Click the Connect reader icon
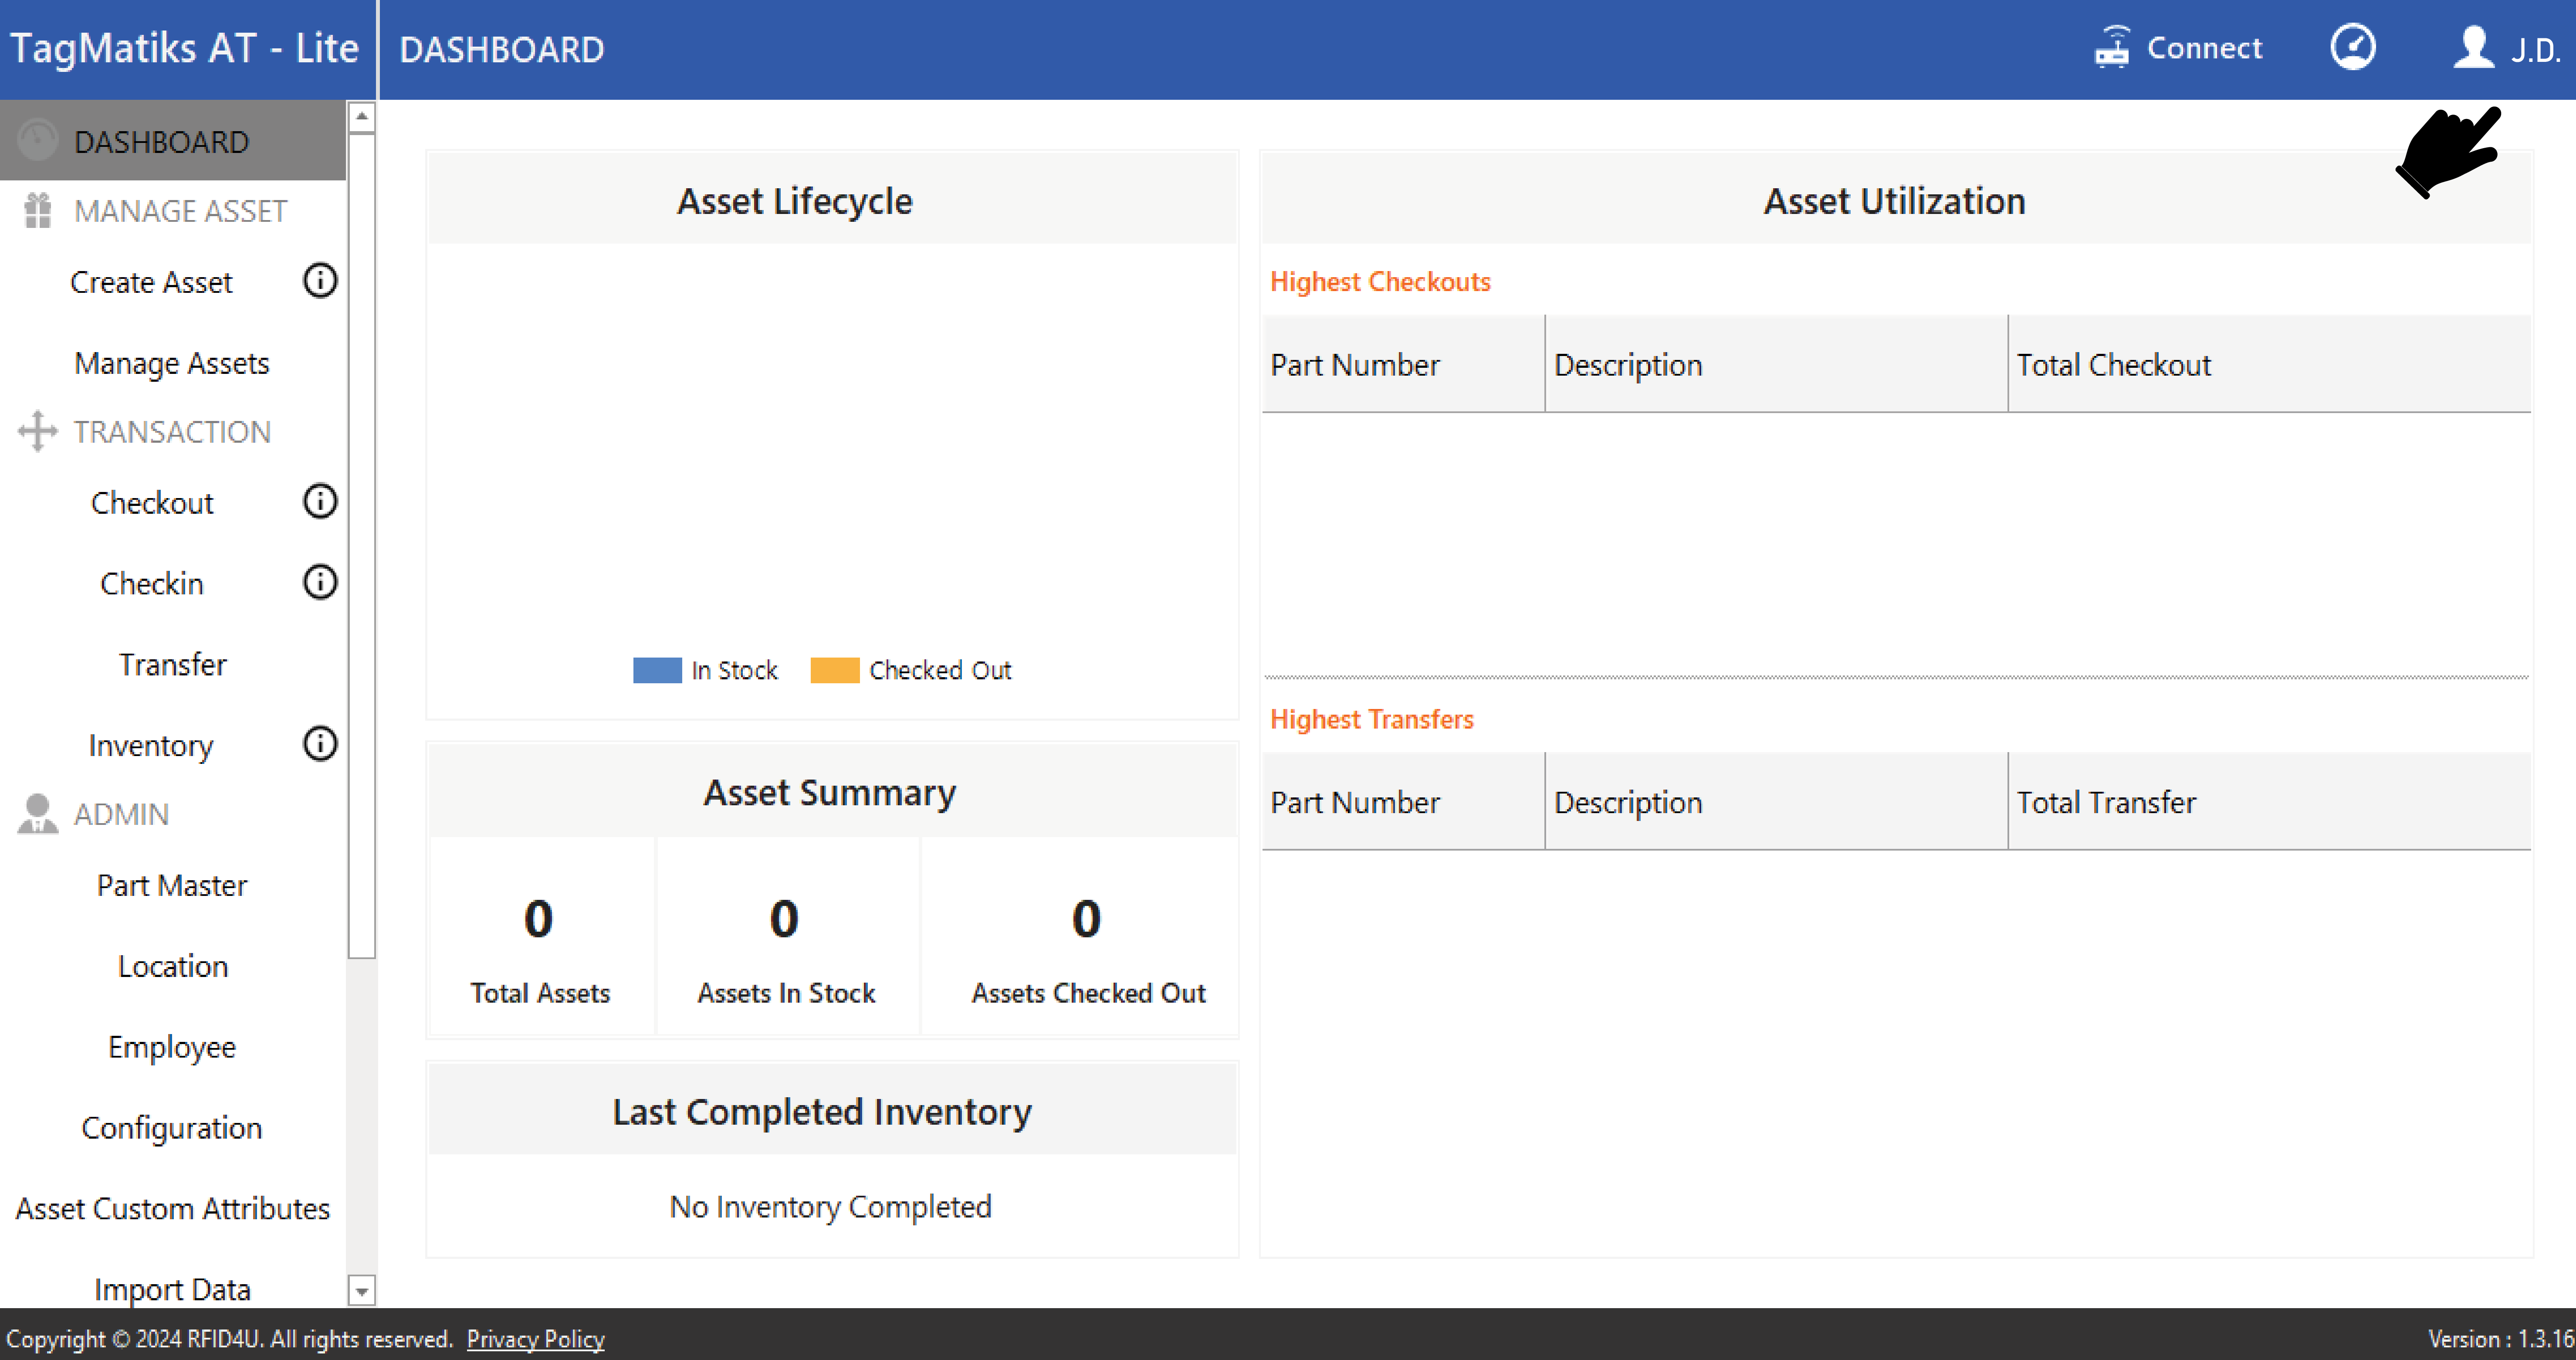The width and height of the screenshot is (2576, 1360). pyautogui.click(x=2111, y=48)
